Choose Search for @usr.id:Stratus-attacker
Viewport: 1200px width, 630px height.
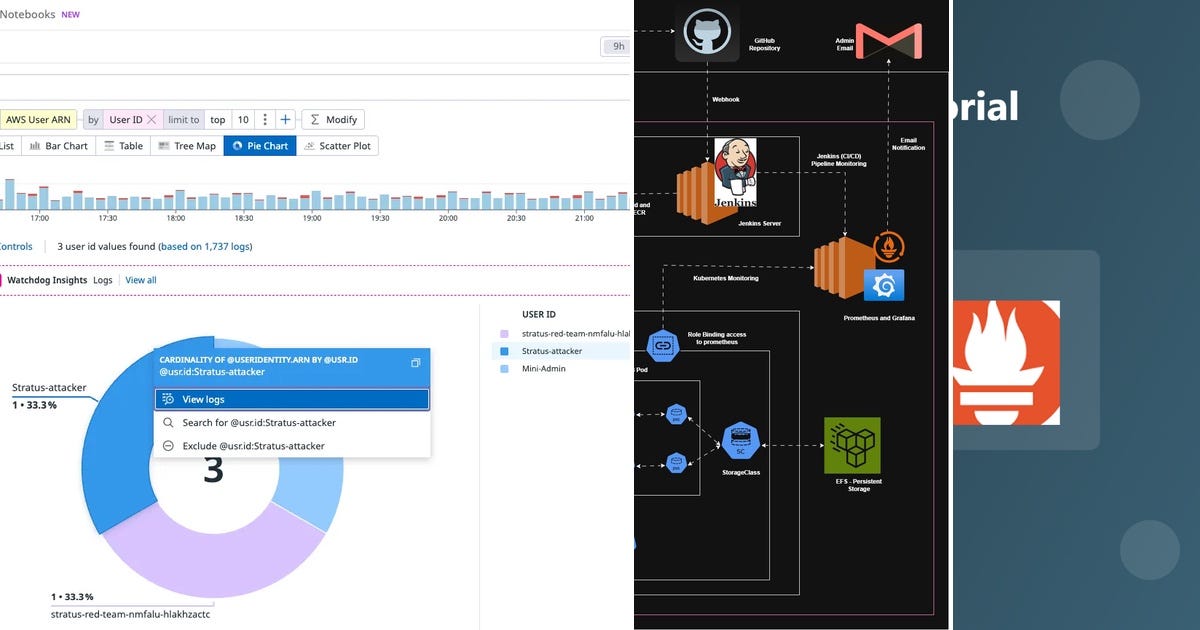coord(292,423)
